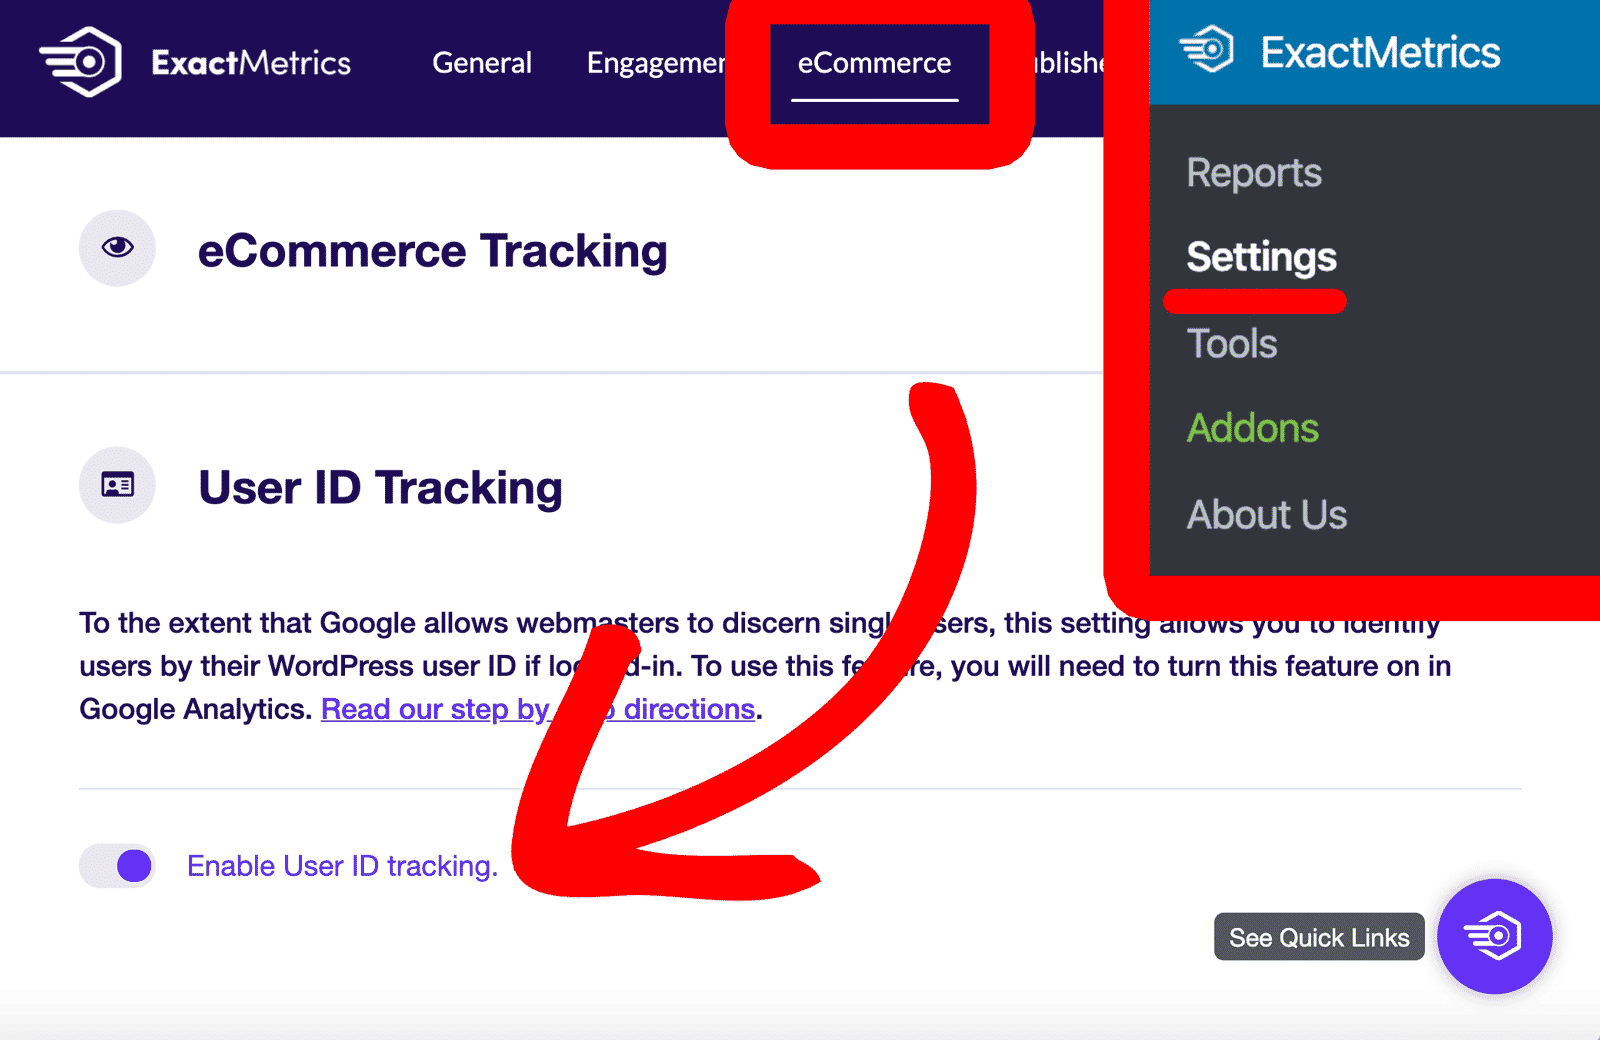The height and width of the screenshot is (1040, 1600).
Task: Open About Us in sidebar menu
Action: tap(1267, 515)
